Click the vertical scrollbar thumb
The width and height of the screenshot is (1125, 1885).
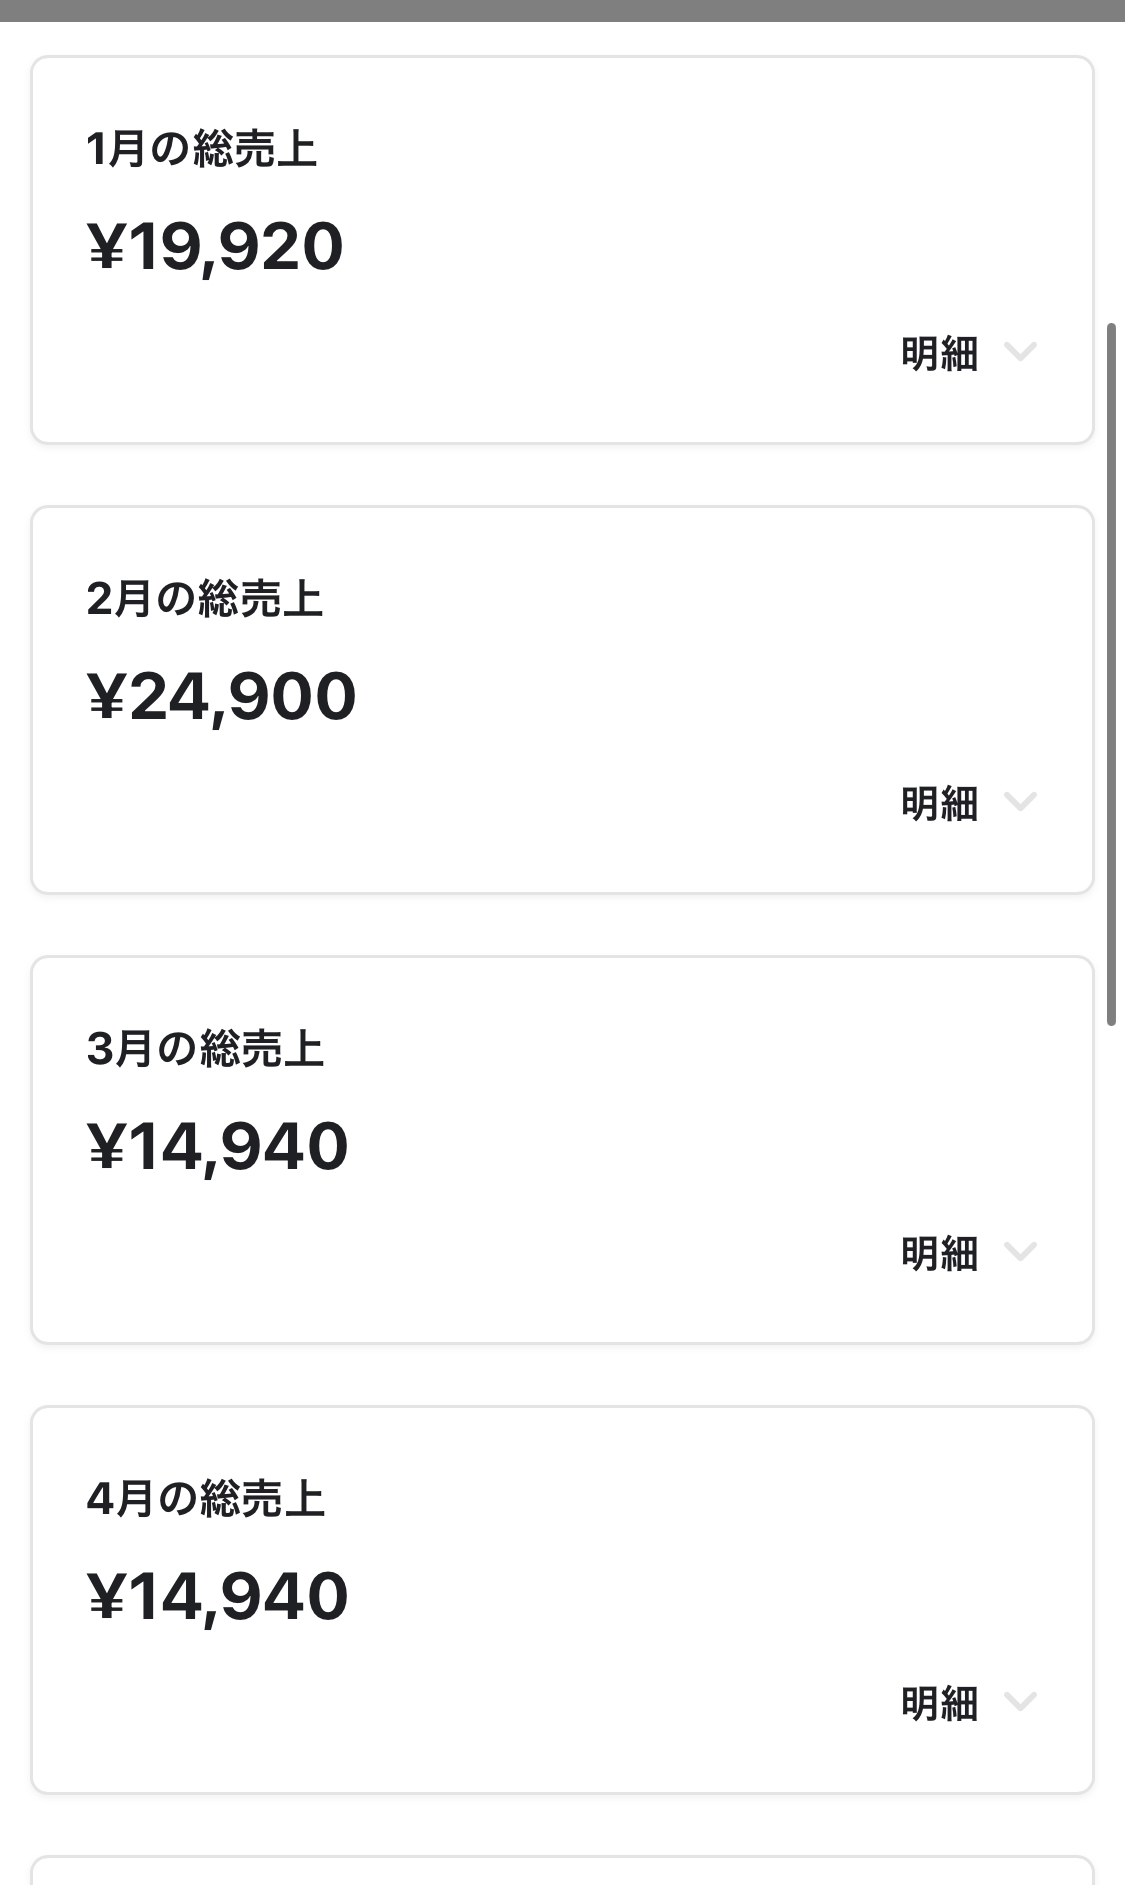point(1111,674)
